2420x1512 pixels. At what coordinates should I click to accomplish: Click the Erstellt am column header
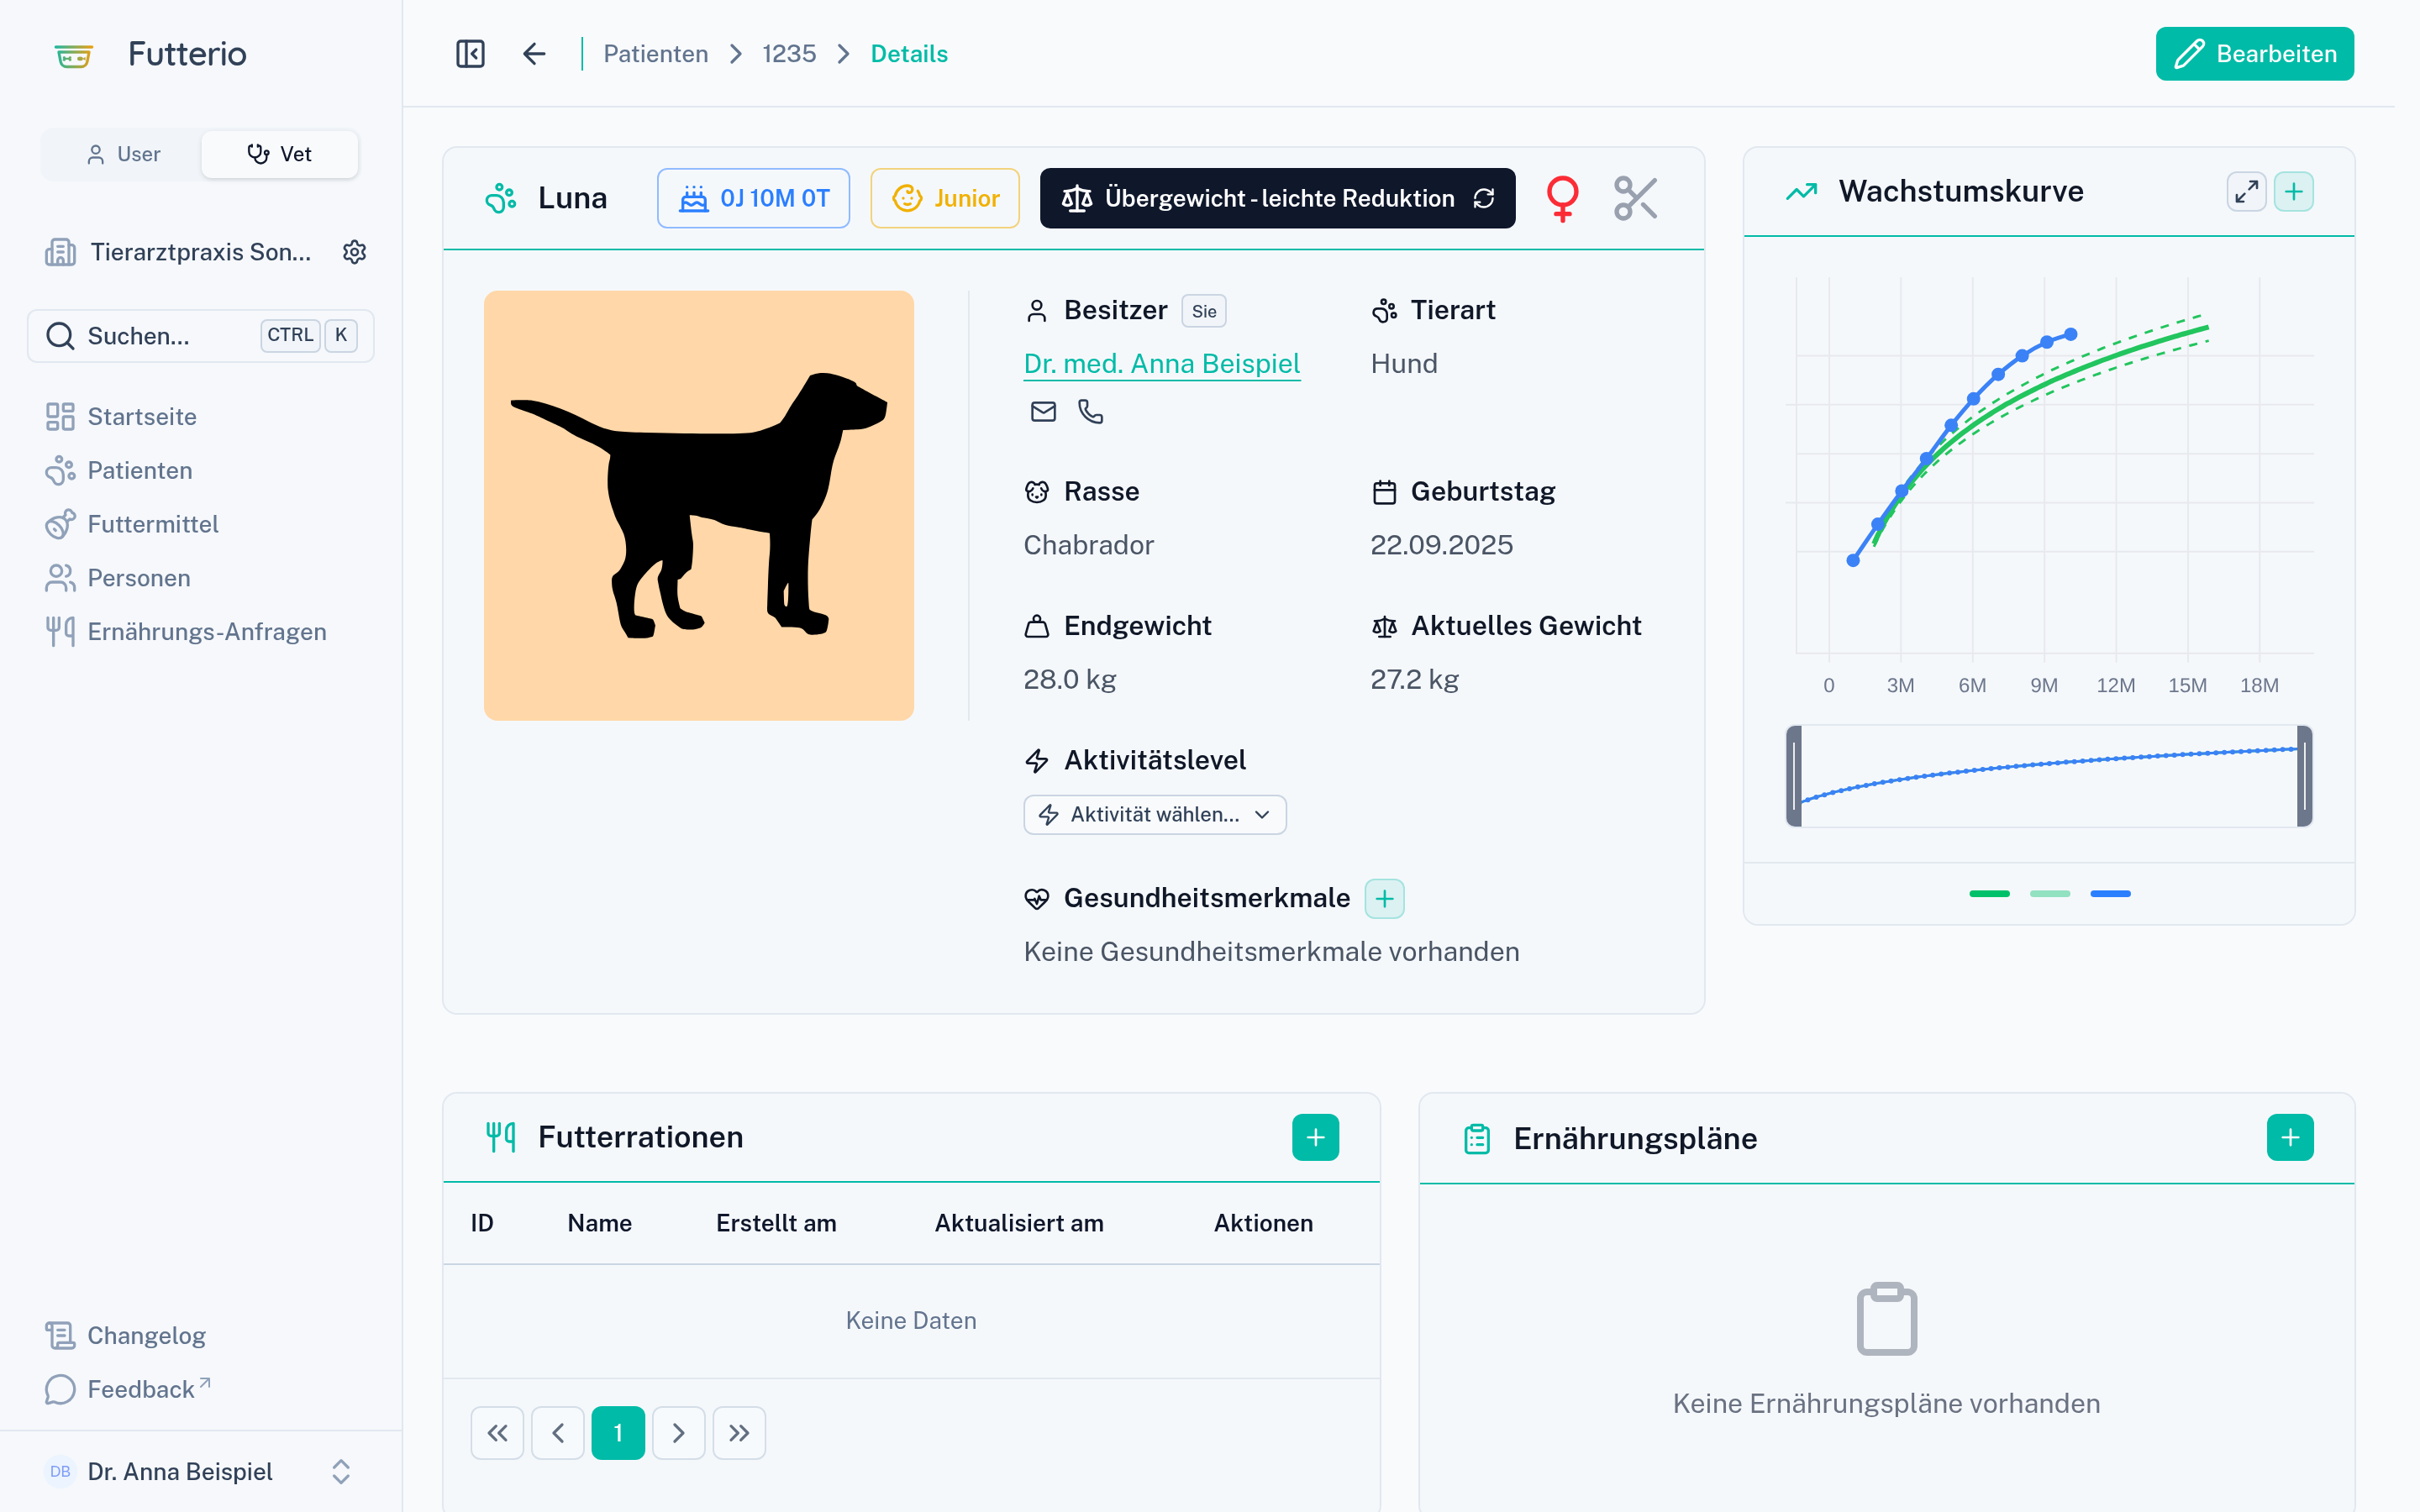(x=776, y=1223)
